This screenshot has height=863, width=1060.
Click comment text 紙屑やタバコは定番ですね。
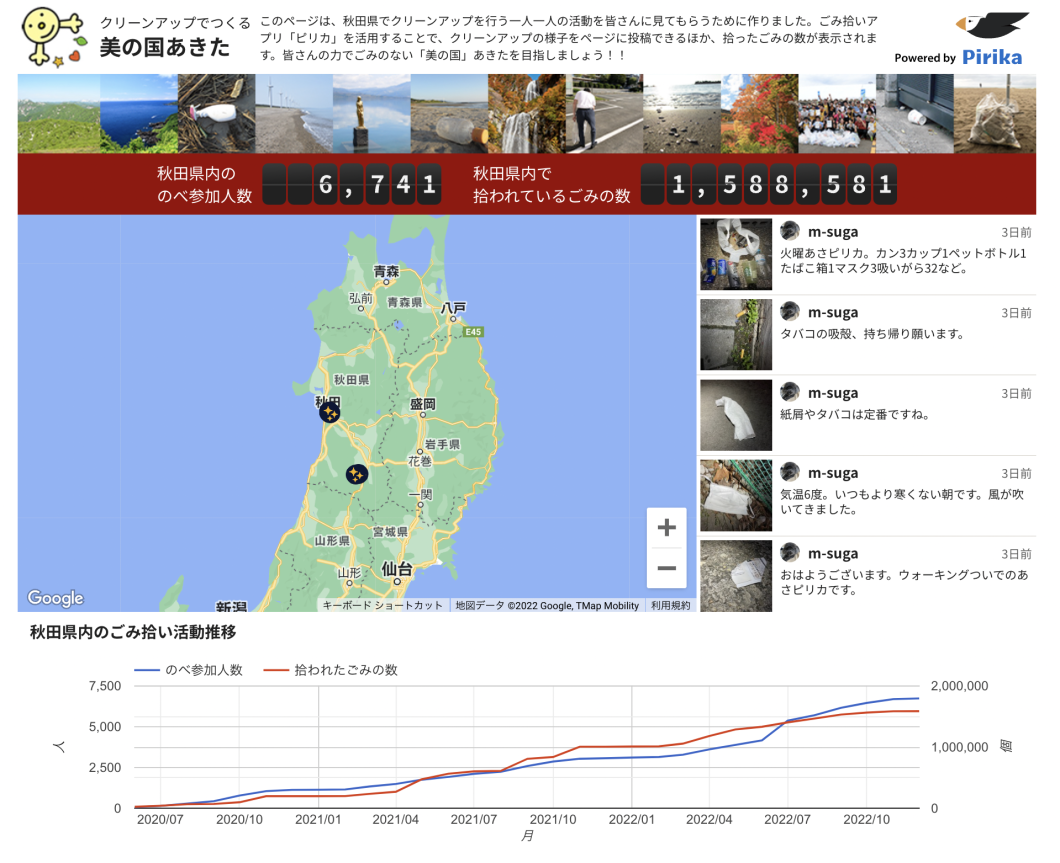coord(855,414)
